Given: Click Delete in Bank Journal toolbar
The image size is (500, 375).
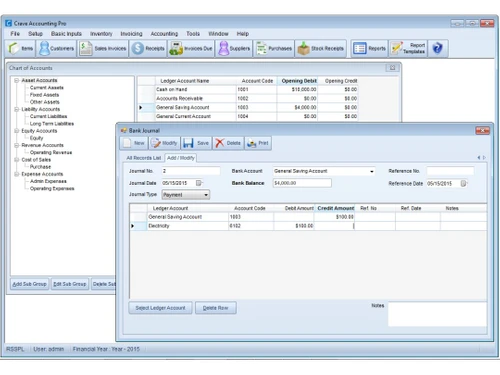Looking at the screenshot, I should 228,143.
